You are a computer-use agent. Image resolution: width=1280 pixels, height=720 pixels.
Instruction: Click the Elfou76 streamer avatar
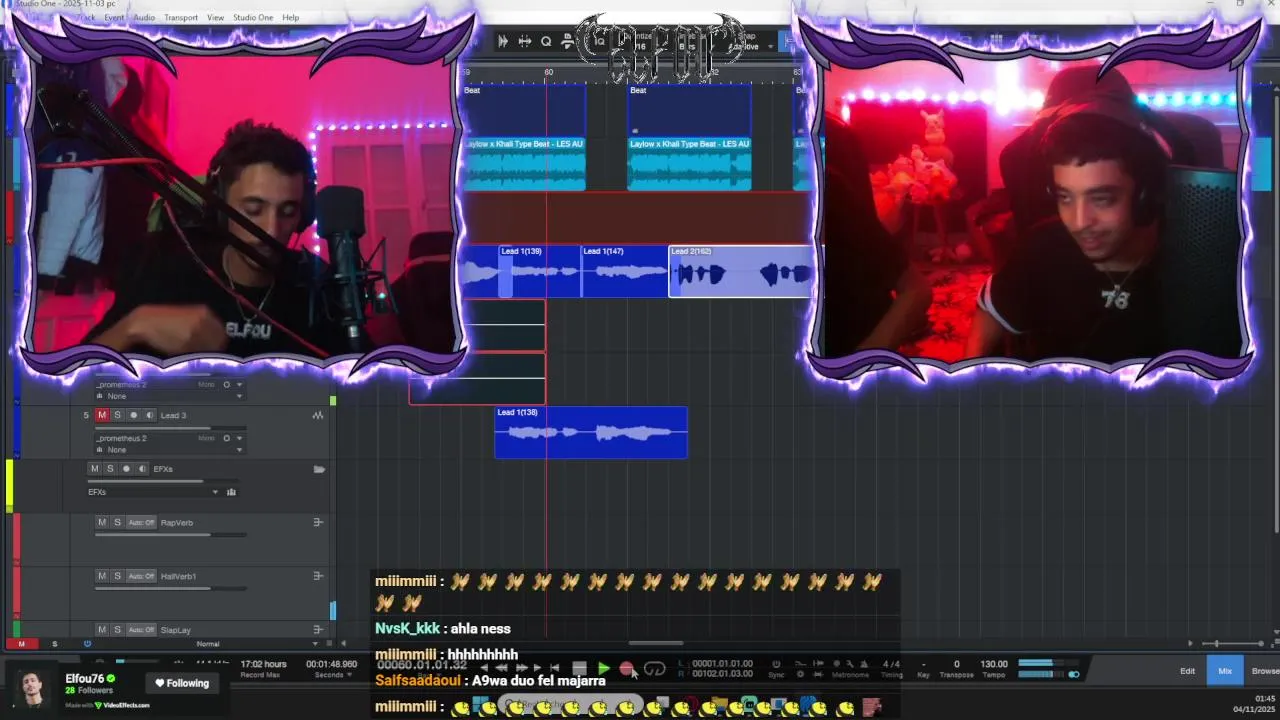[33, 689]
